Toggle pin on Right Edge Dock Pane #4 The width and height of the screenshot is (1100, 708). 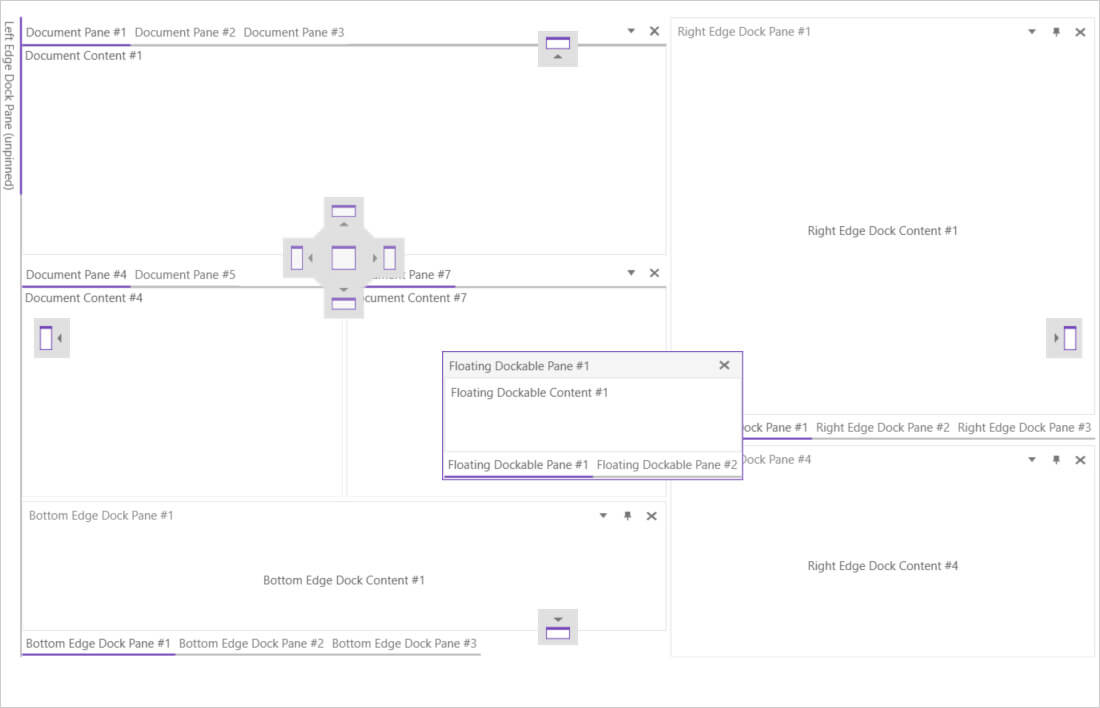pyautogui.click(x=1056, y=460)
